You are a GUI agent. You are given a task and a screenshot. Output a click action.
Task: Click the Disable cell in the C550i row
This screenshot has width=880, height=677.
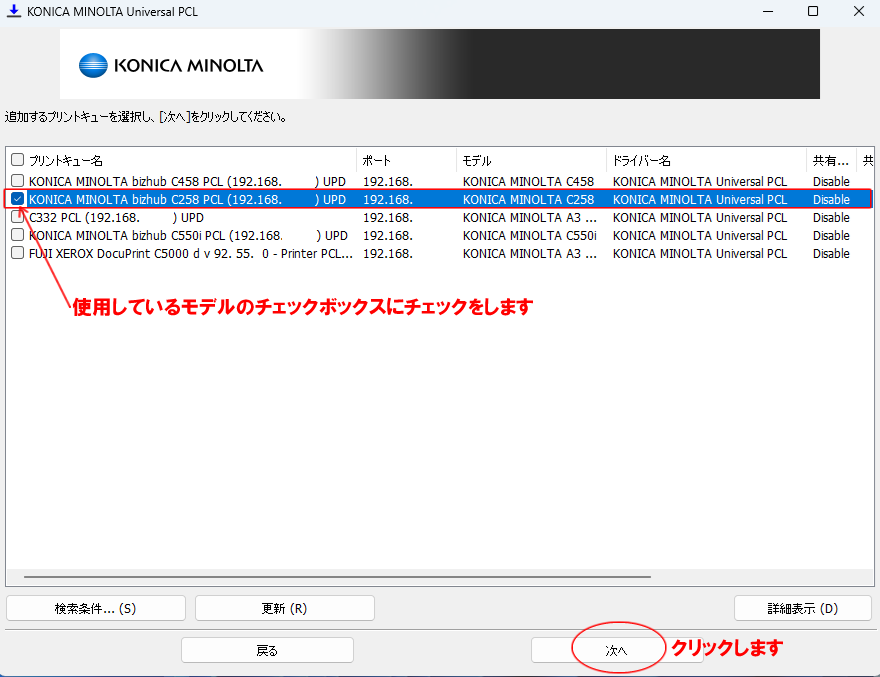click(831, 235)
